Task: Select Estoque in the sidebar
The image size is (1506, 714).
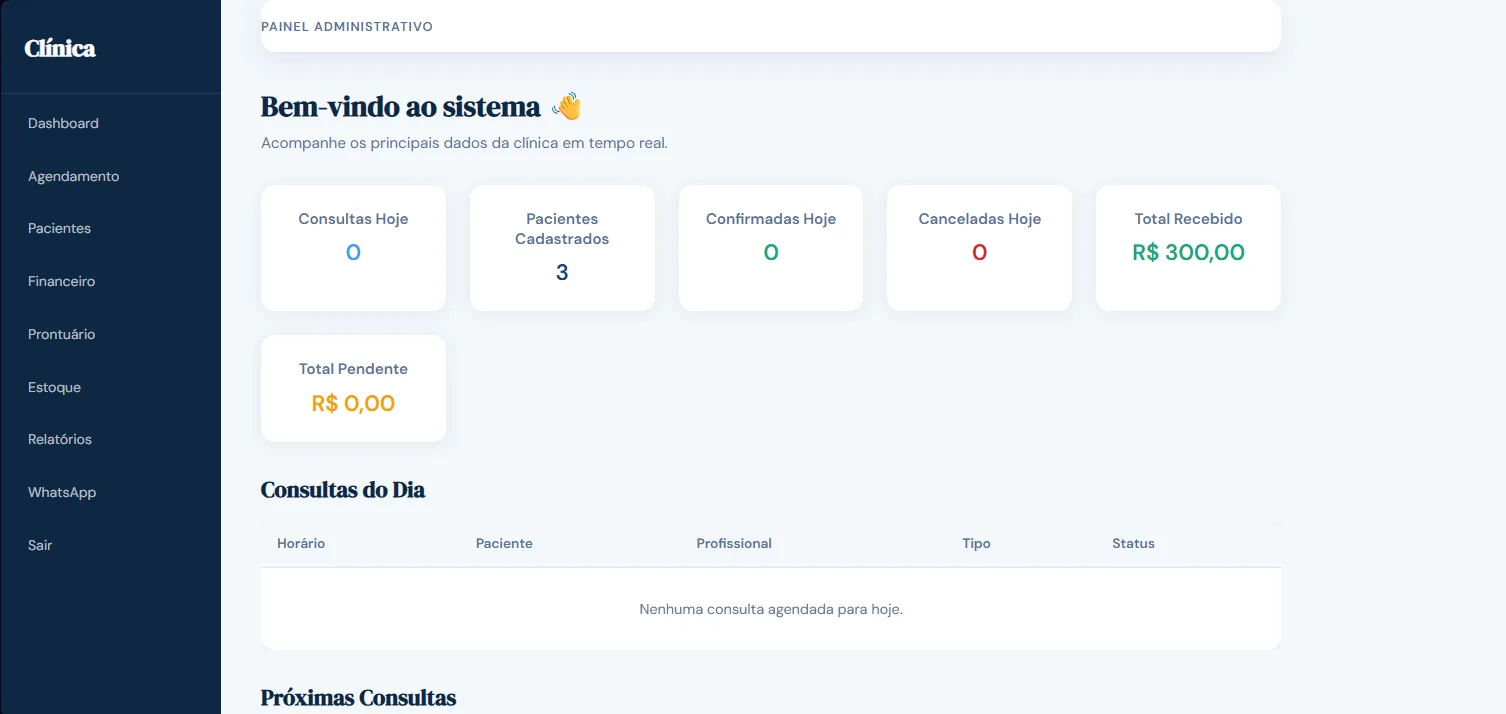Action: point(54,387)
